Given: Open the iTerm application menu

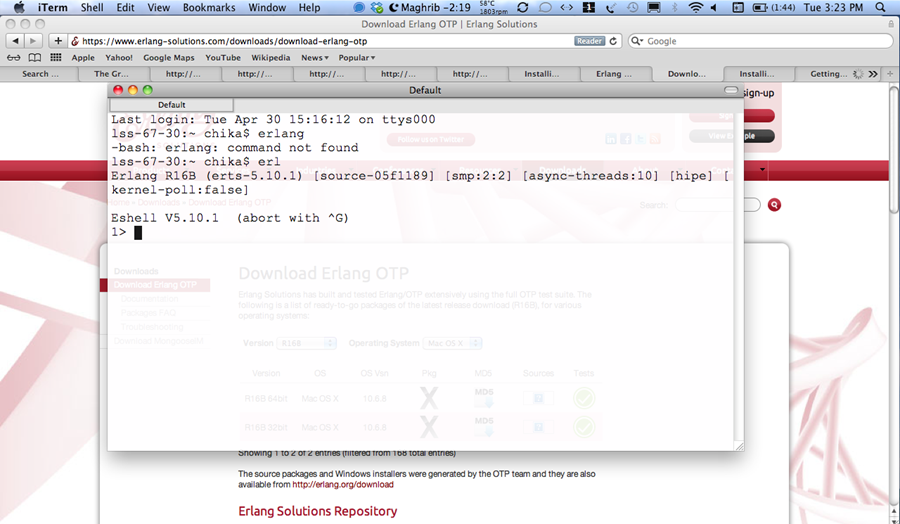Looking at the screenshot, I should coord(53,7).
